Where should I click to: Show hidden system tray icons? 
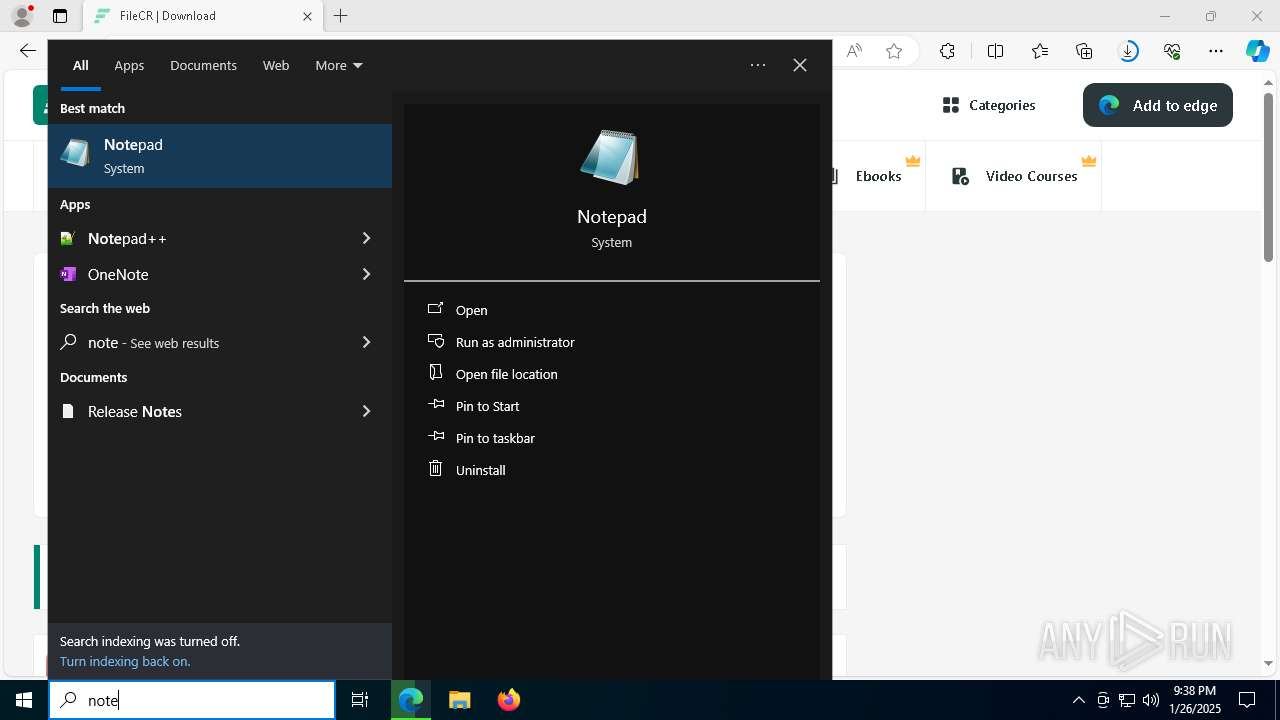pyautogui.click(x=1078, y=700)
